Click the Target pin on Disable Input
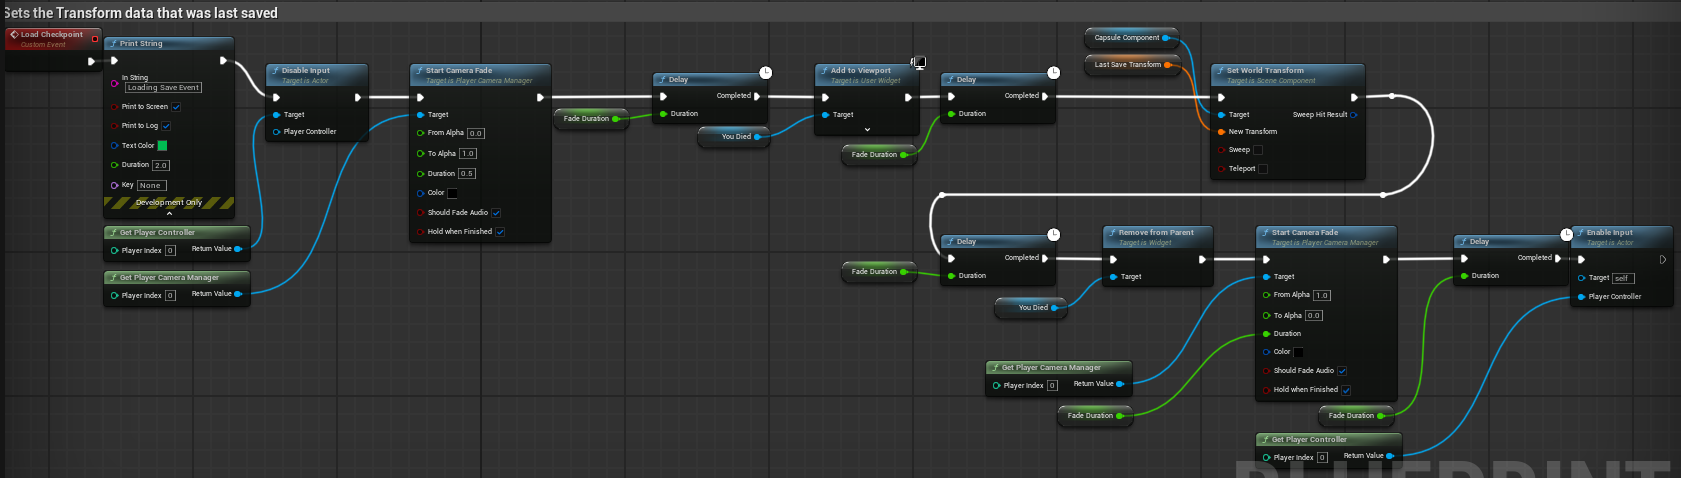This screenshot has width=1681, height=478. tap(277, 115)
